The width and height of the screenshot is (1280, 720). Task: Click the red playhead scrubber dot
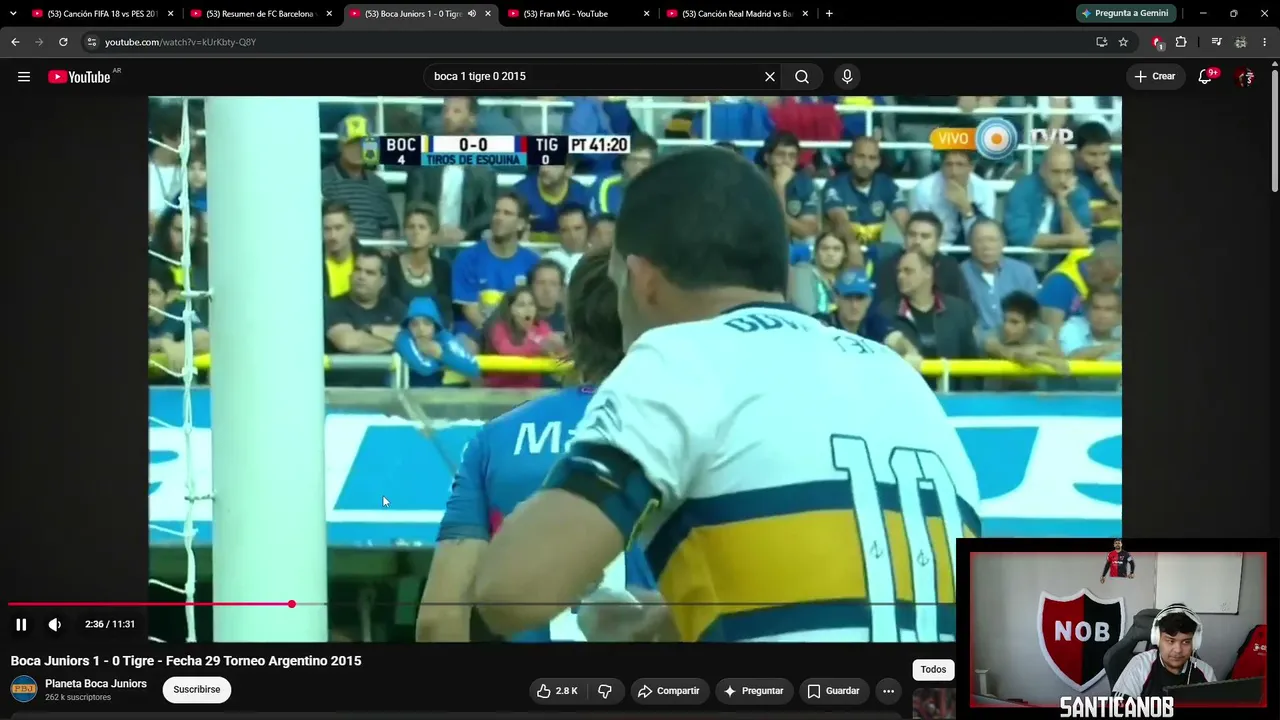tap(292, 604)
